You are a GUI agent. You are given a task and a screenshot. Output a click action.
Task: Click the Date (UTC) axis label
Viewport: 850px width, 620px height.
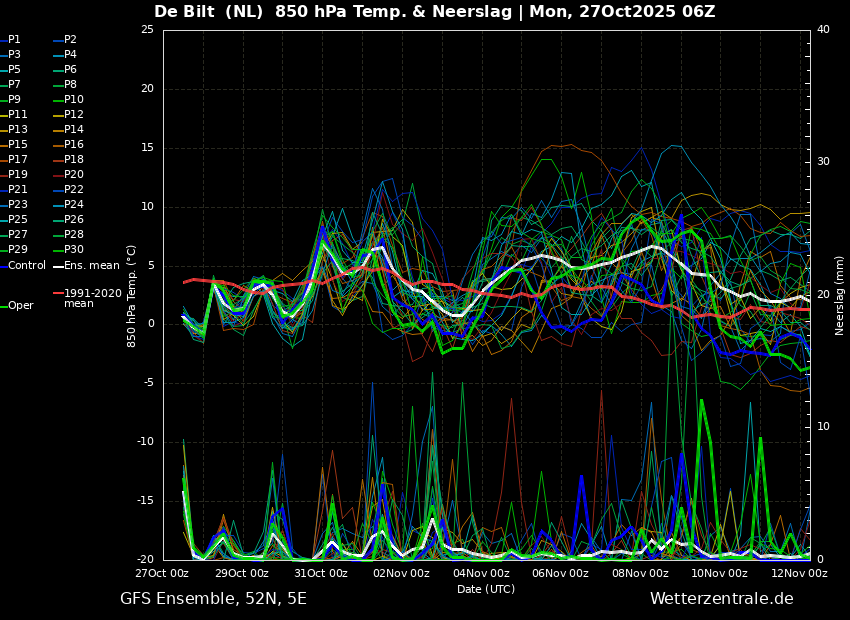point(486,589)
